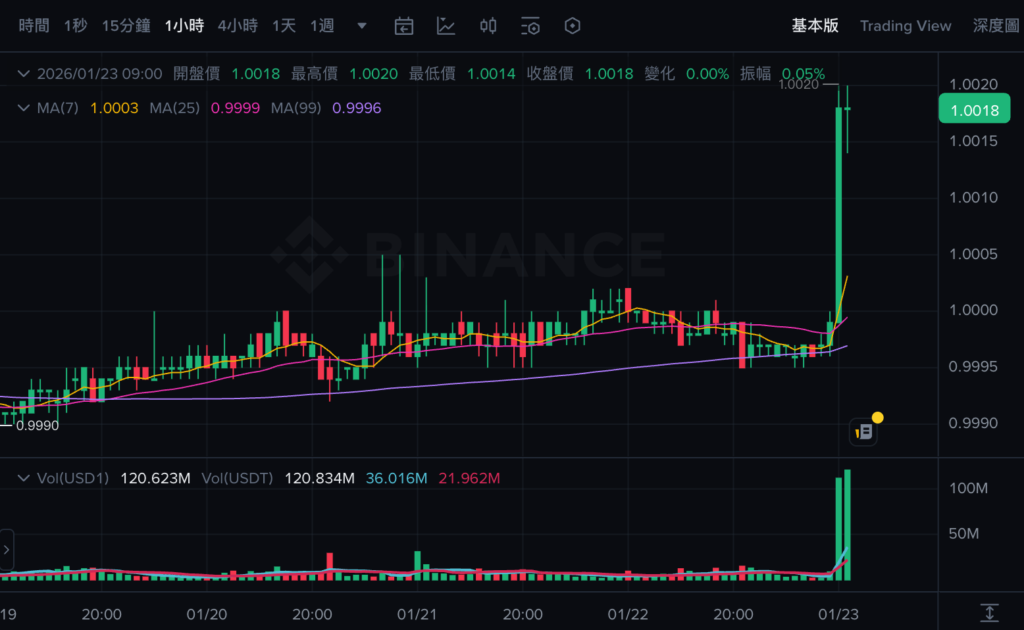1024x630 pixels.
Task: Expand the more time intervals dropdown arrow
Action: [362, 26]
